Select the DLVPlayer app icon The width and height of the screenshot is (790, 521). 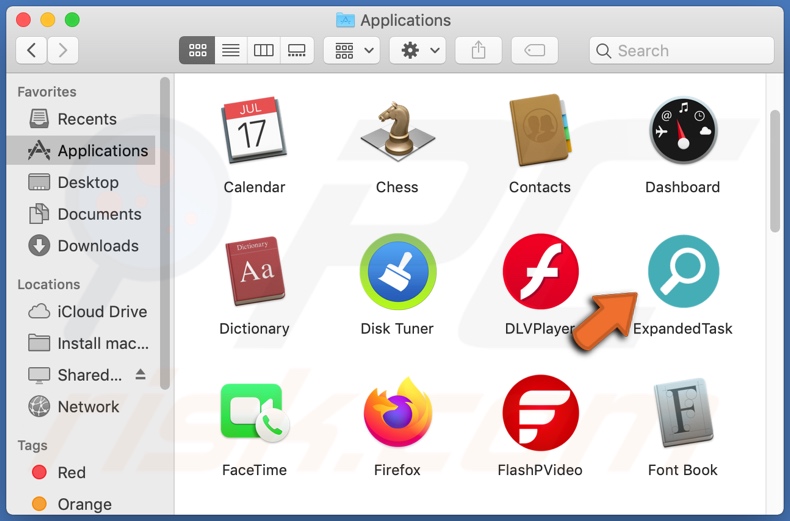[541, 271]
